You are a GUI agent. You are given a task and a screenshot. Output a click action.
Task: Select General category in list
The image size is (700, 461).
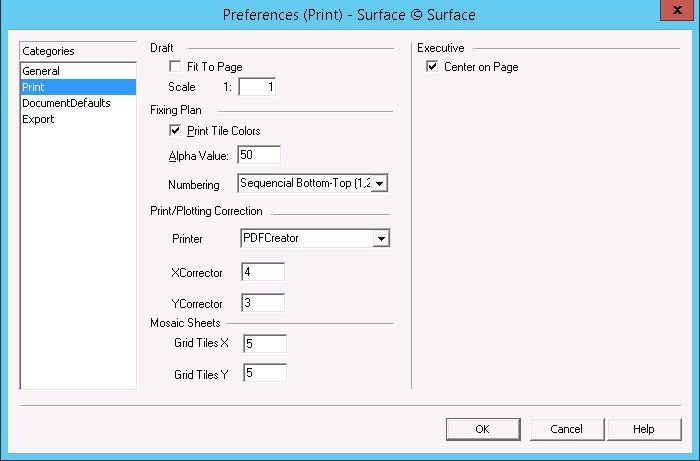point(41,71)
